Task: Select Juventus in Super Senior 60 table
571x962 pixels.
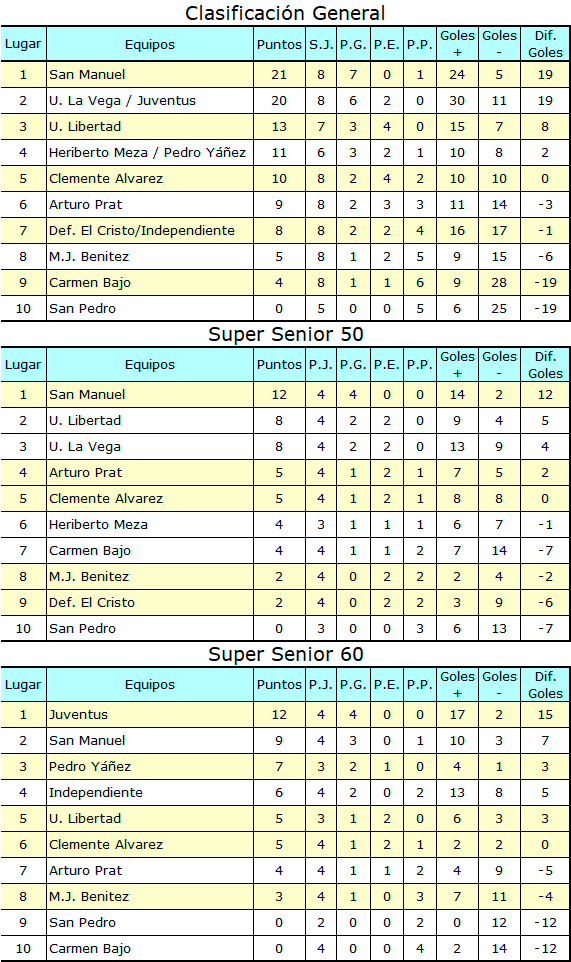Action: pos(79,715)
